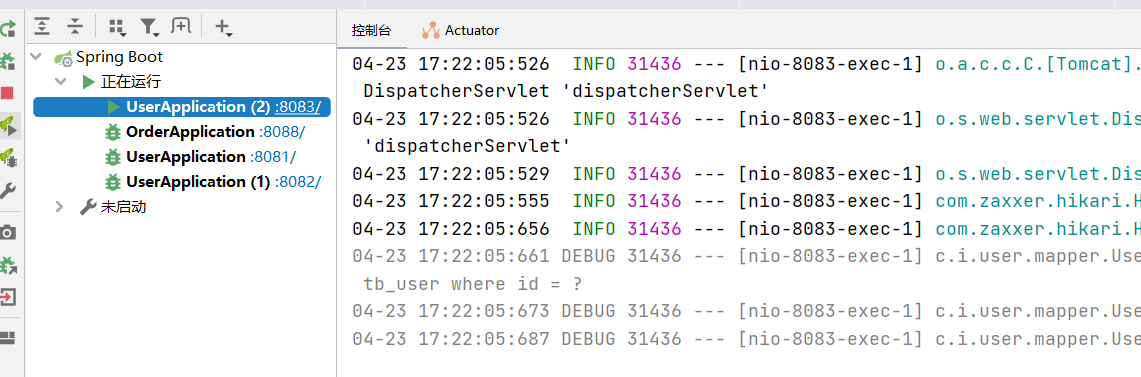Select UserApplication (1) in the tree
The width and height of the screenshot is (1141, 377).
tap(198, 181)
